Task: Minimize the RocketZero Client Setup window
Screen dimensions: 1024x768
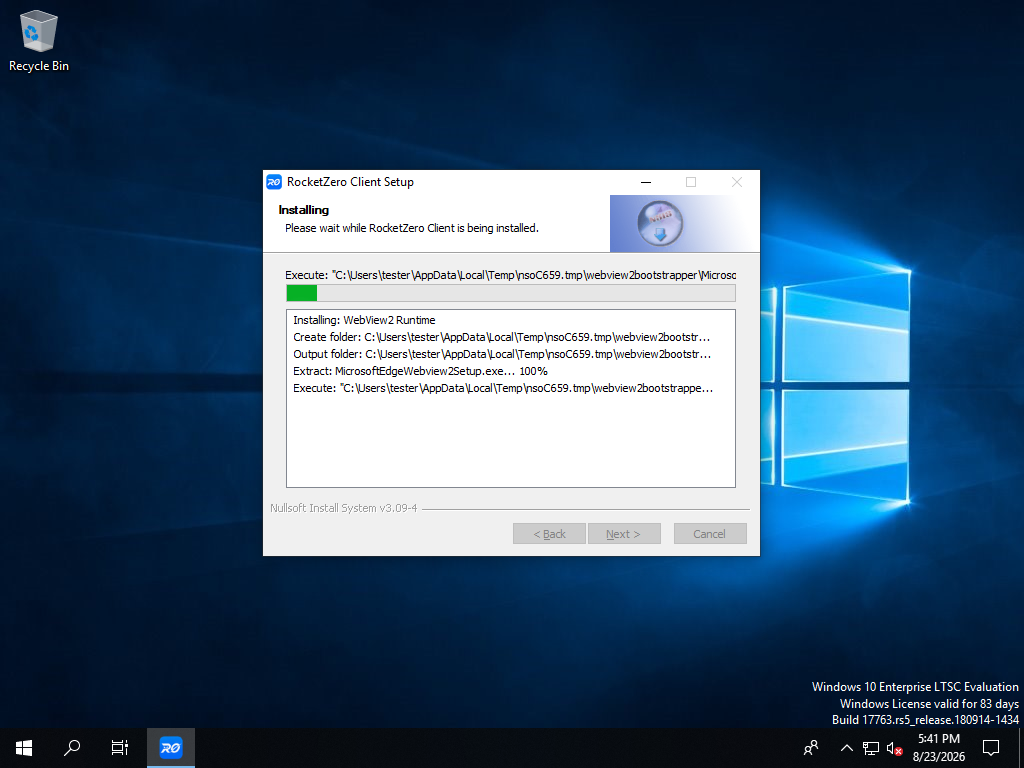Action: pyautogui.click(x=646, y=182)
